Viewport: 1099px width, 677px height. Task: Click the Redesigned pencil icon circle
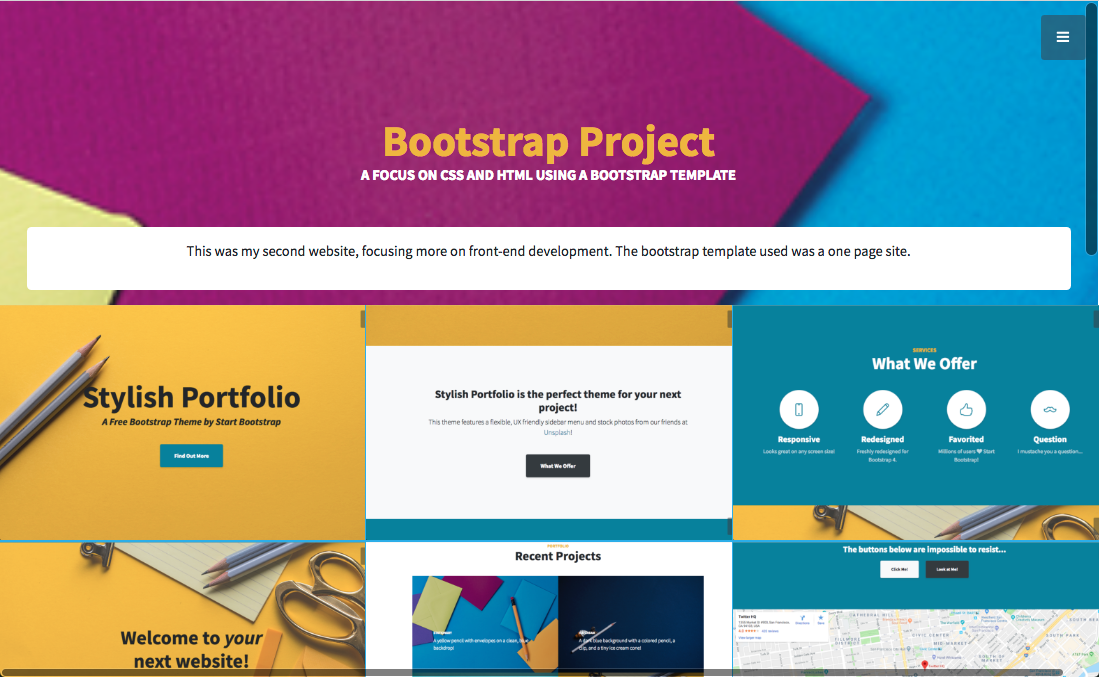(x=882, y=409)
